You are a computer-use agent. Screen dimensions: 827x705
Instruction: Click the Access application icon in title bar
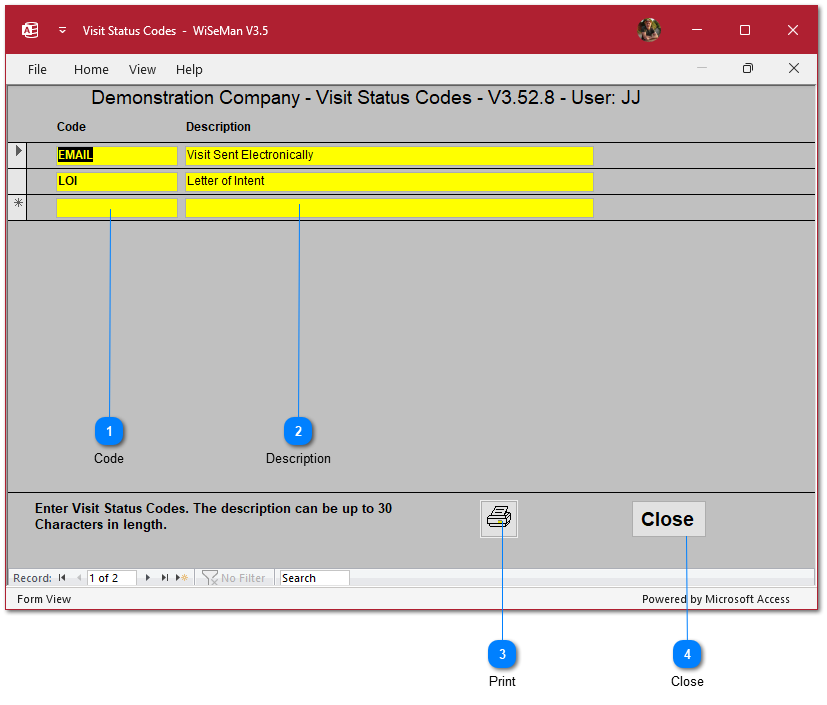30,30
